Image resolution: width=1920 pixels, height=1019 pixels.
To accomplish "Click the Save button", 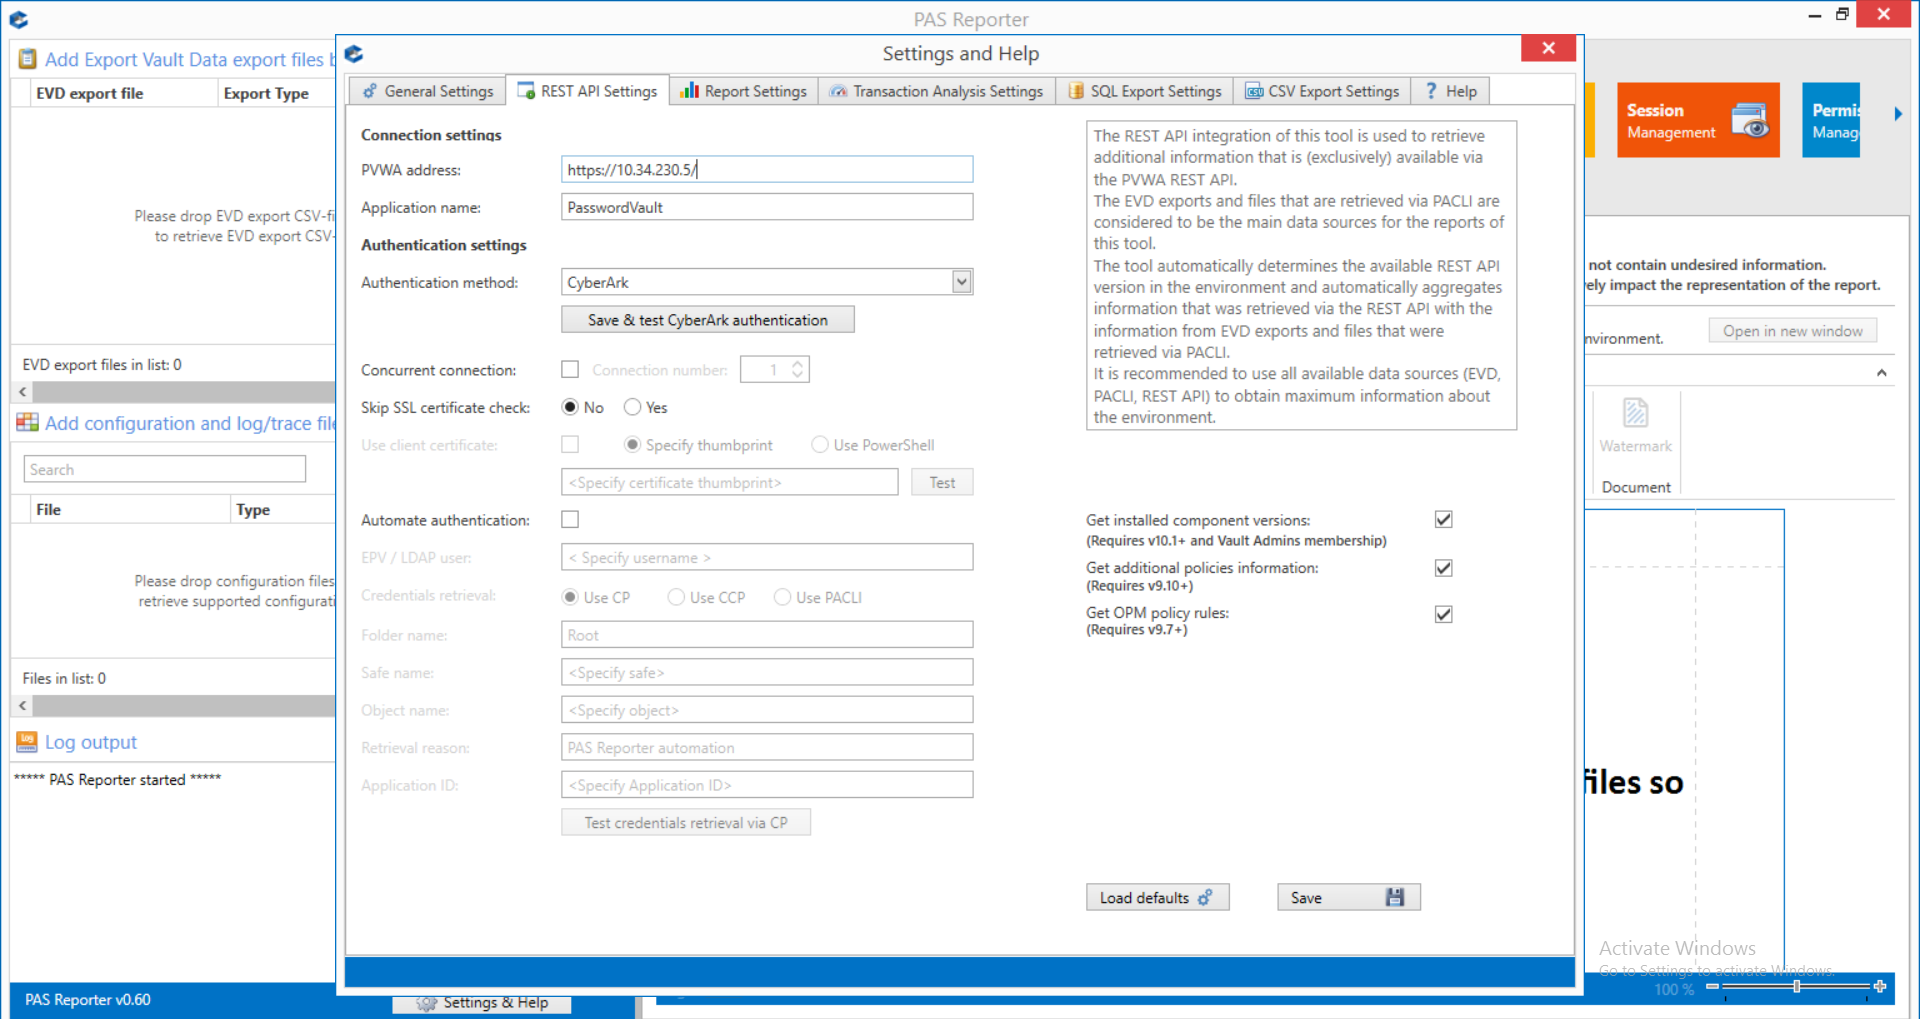I will tap(1348, 897).
